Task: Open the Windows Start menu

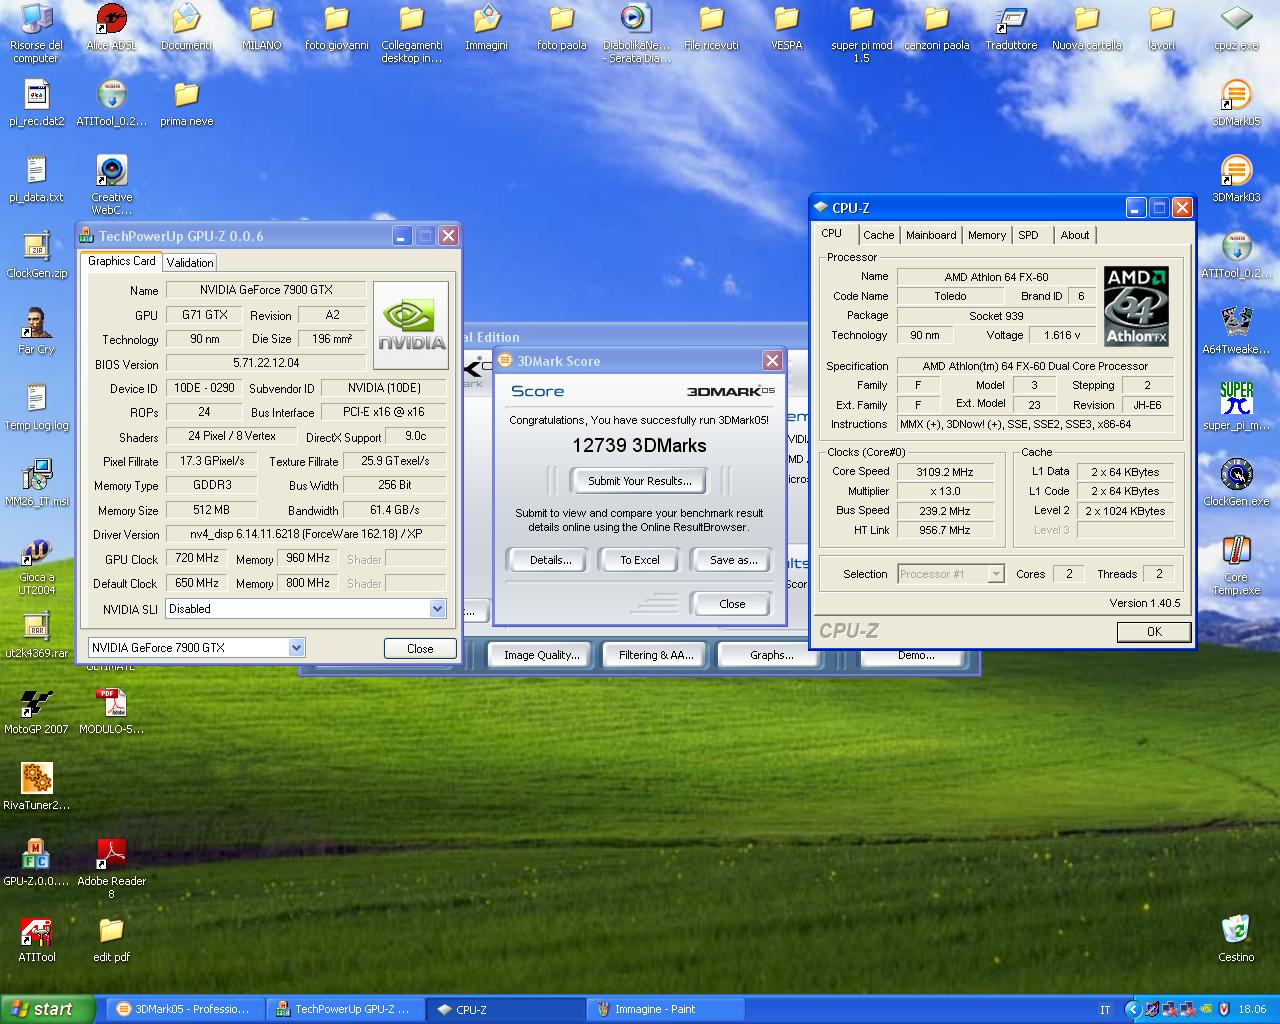Action: point(48,1009)
